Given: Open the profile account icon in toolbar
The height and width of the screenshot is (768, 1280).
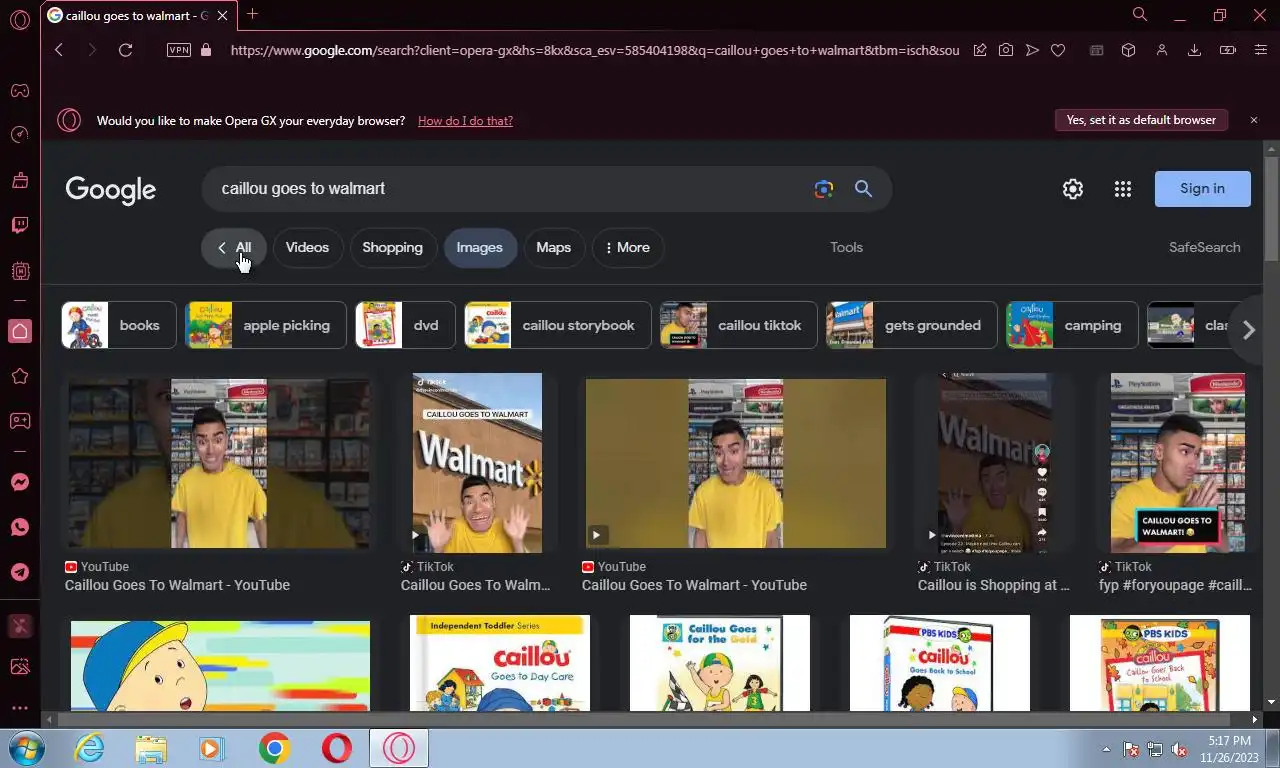Looking at the screenshot, I should pos(1161,50).
